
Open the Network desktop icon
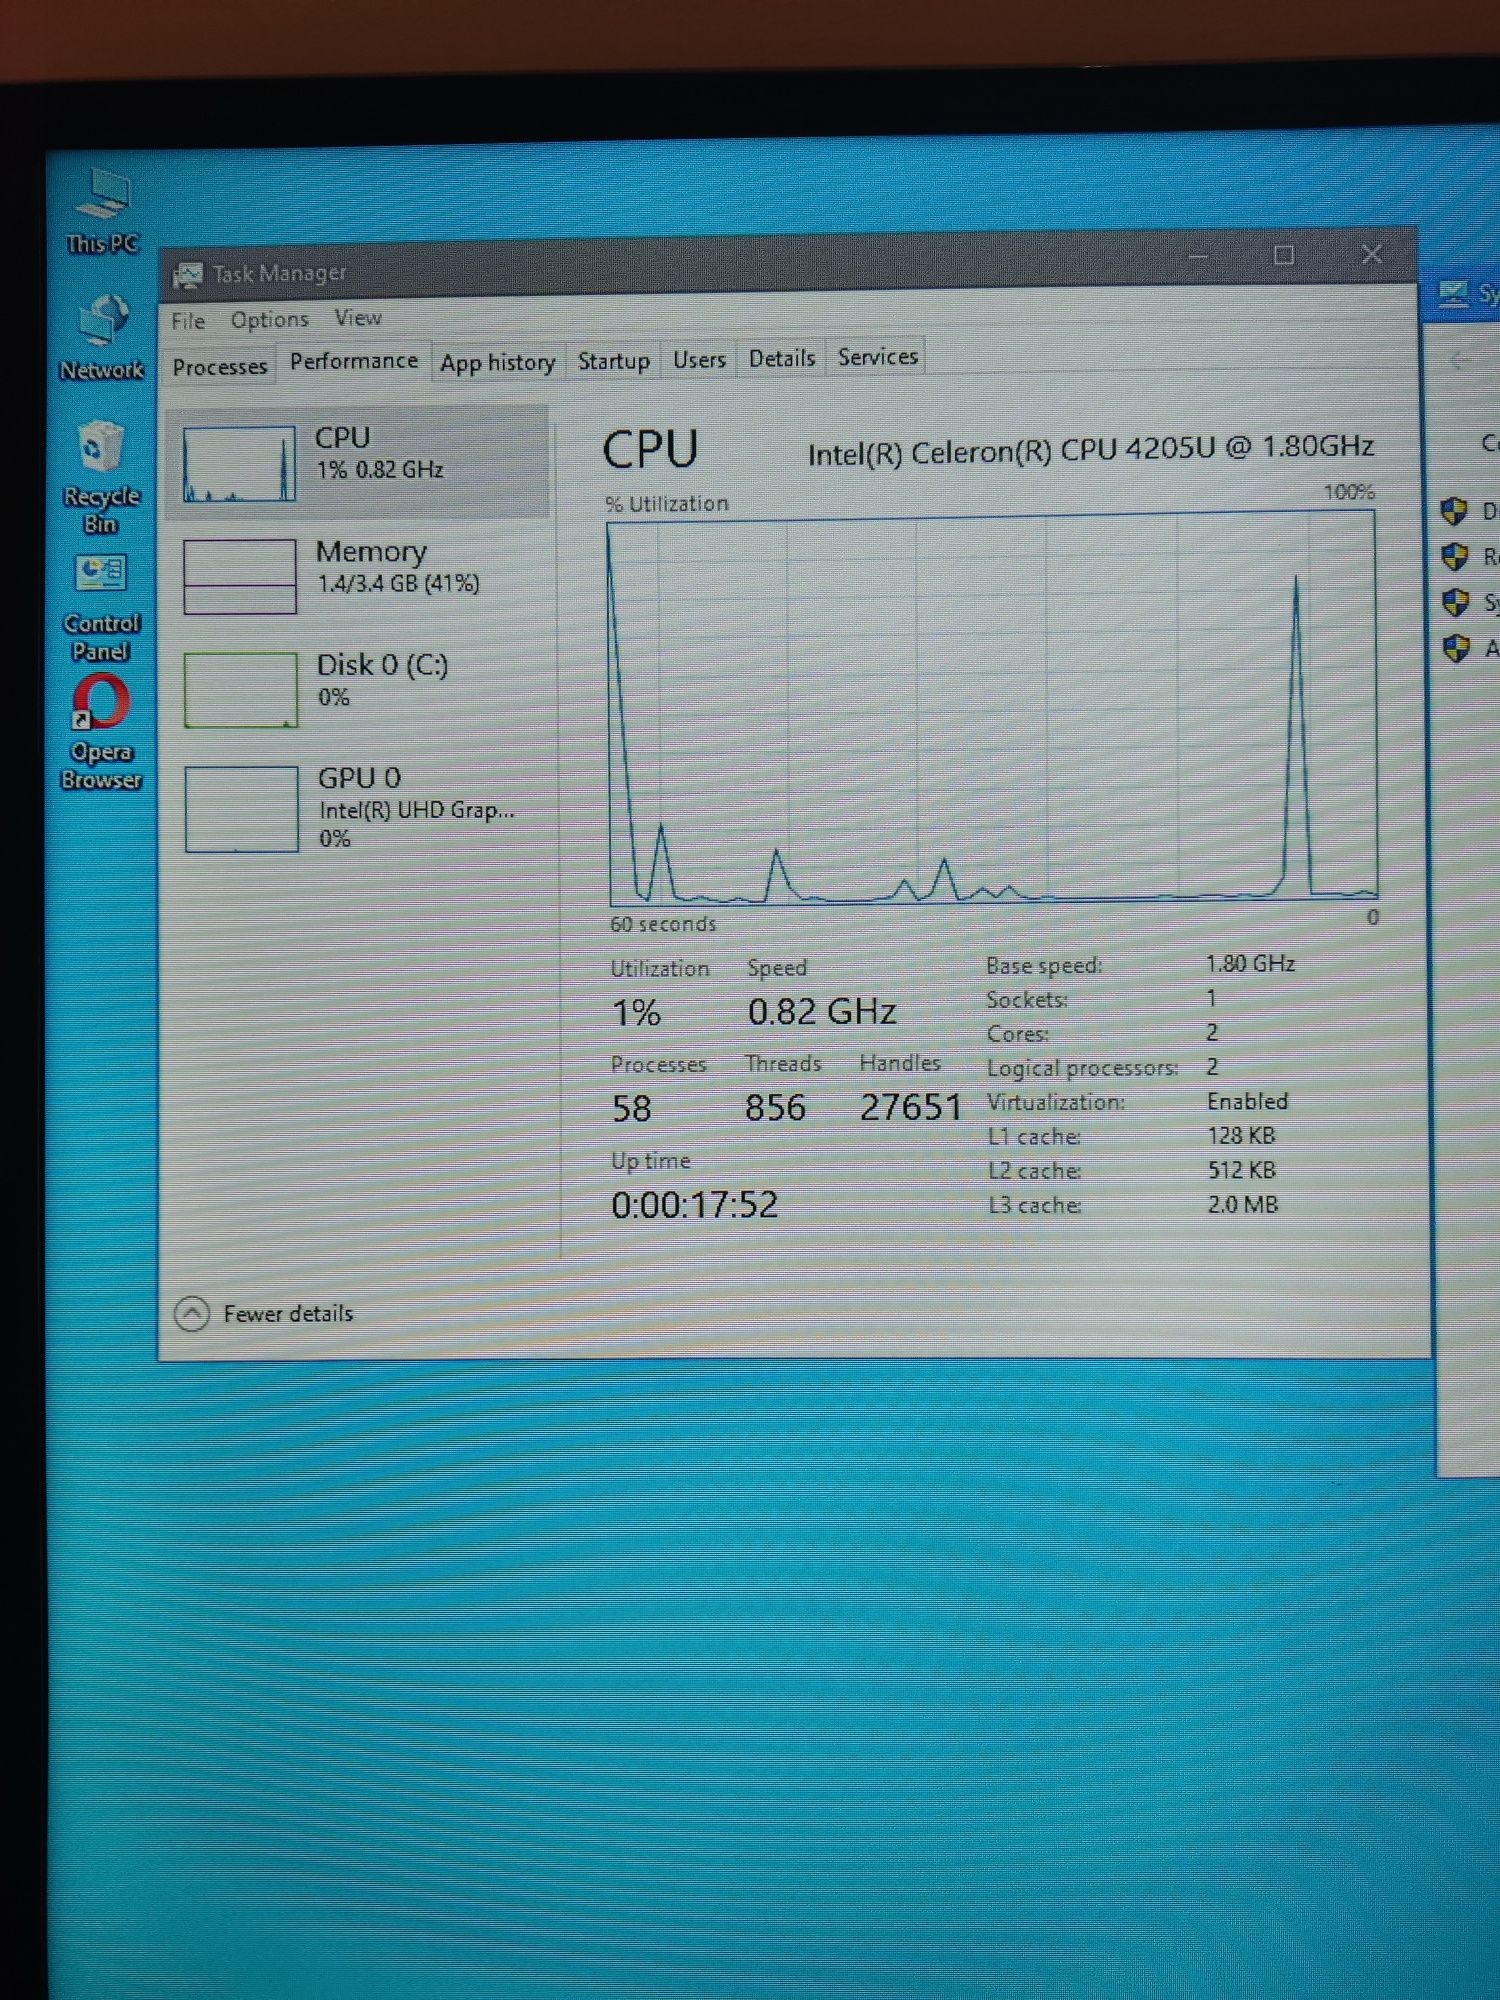(x=102, y=338)
